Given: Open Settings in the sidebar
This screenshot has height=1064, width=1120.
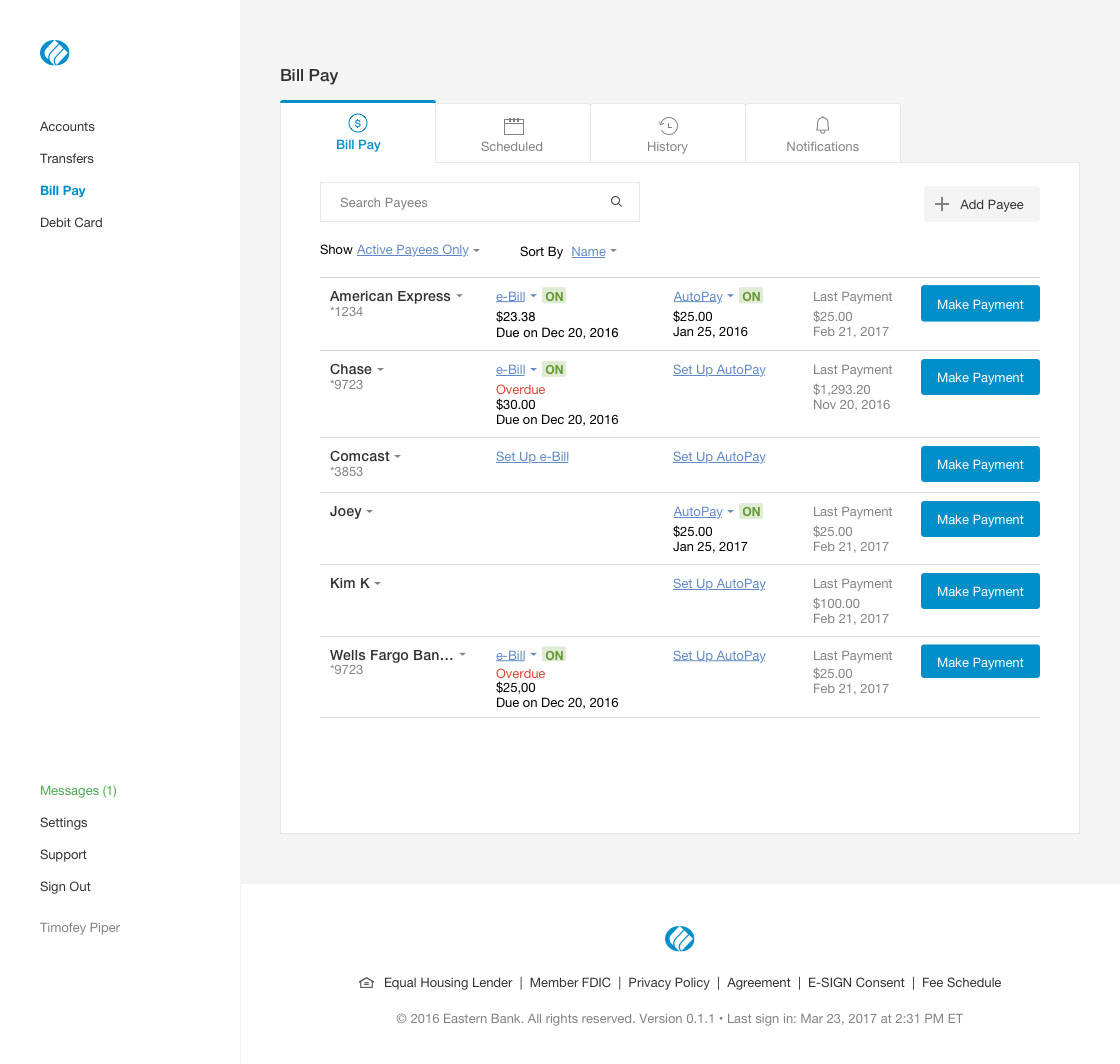Looking at the screenshot, I should [x=64, y=823].
